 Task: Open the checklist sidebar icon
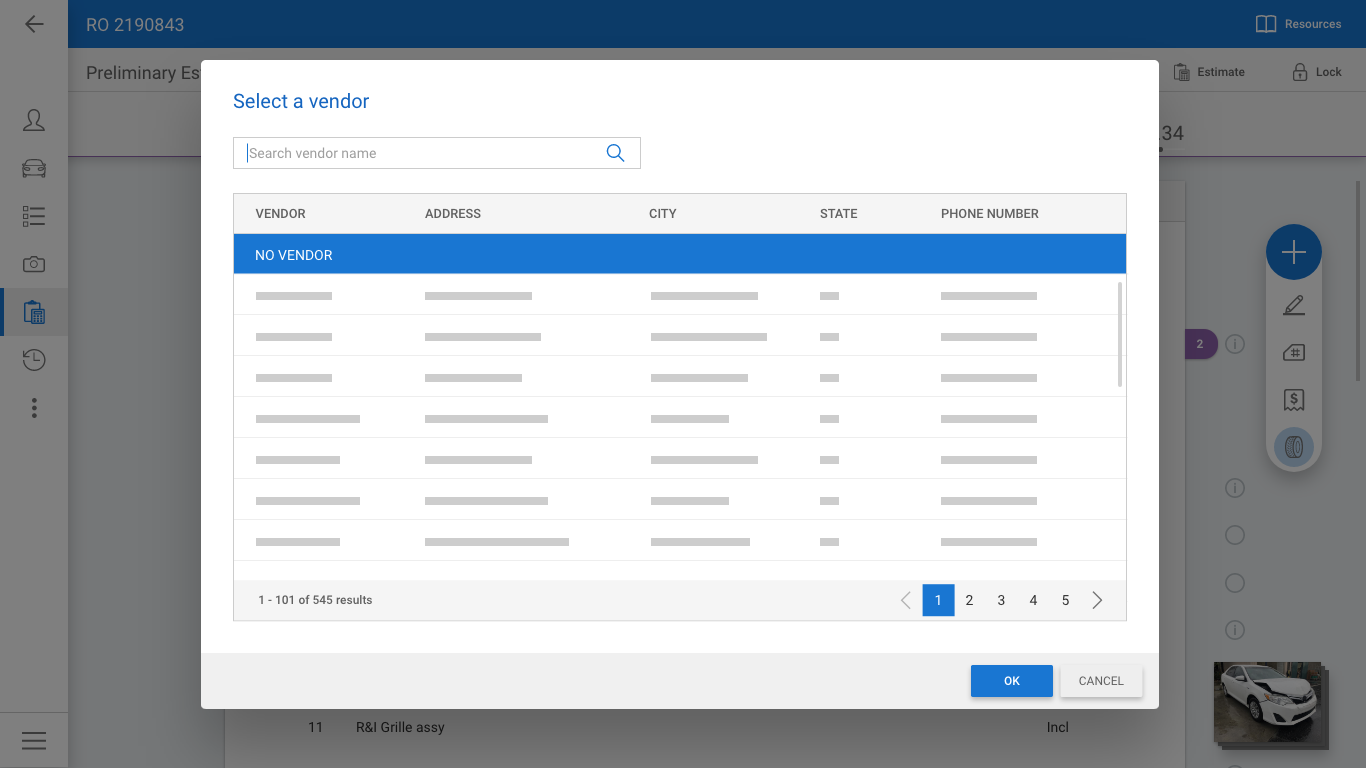(34, 216)
